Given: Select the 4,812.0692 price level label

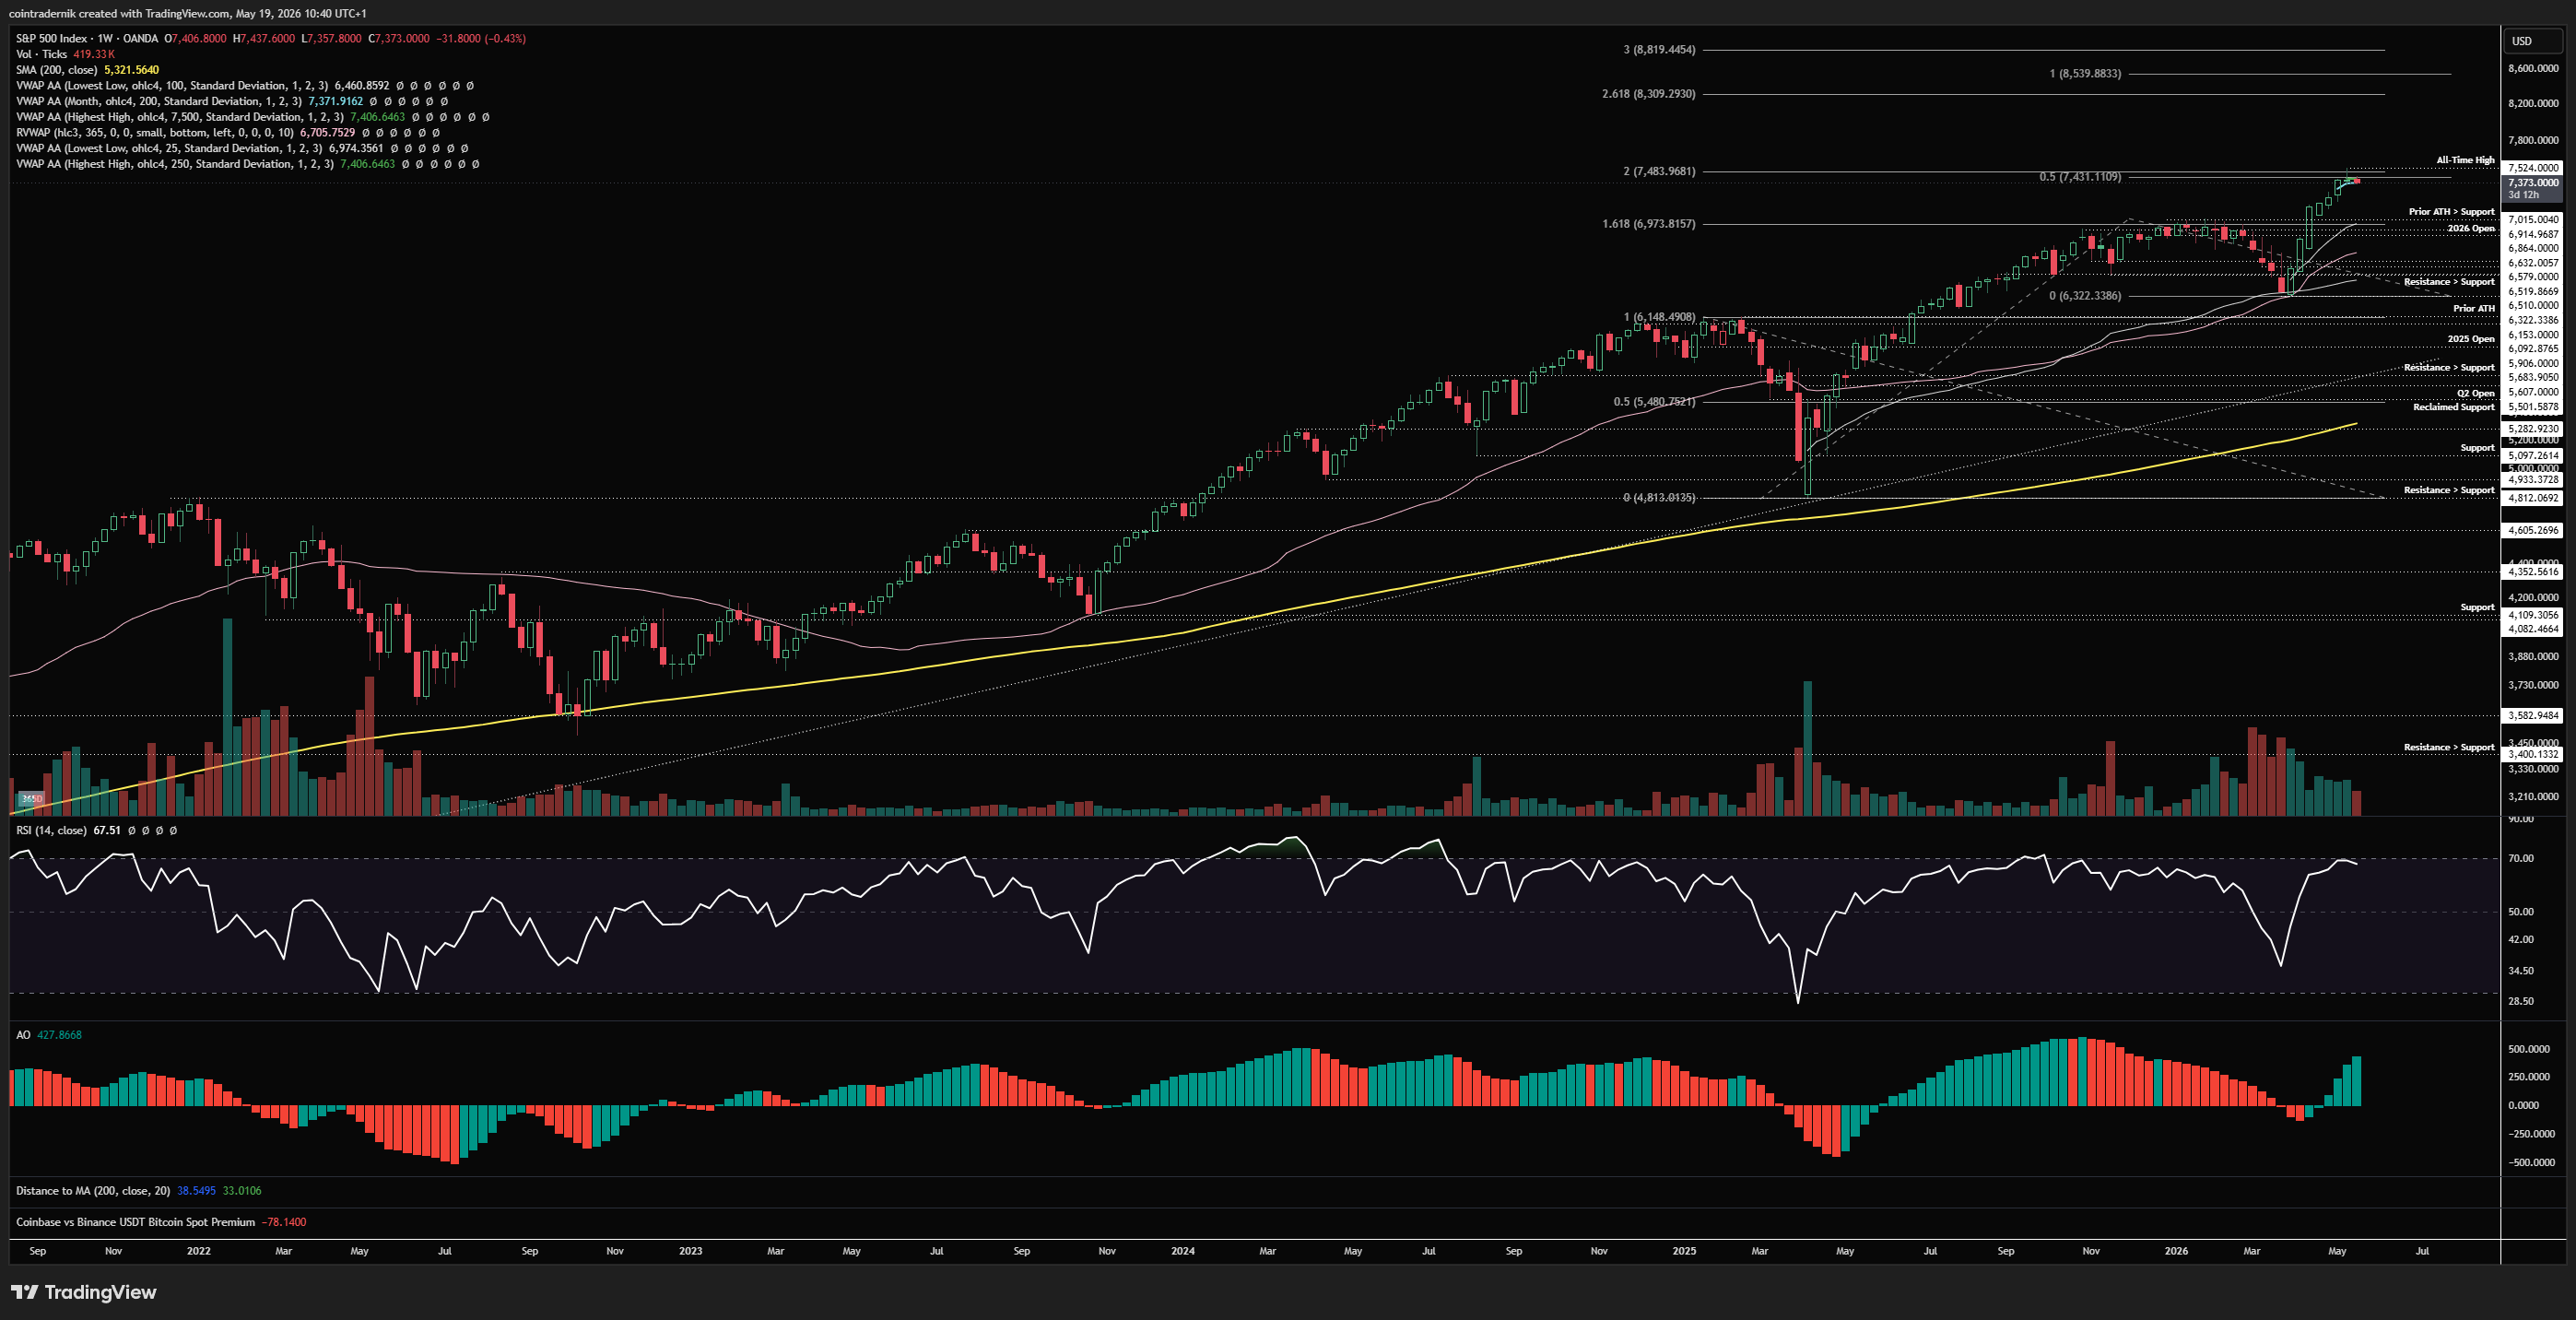Looking at the screenshot, I should [2533, 498].
